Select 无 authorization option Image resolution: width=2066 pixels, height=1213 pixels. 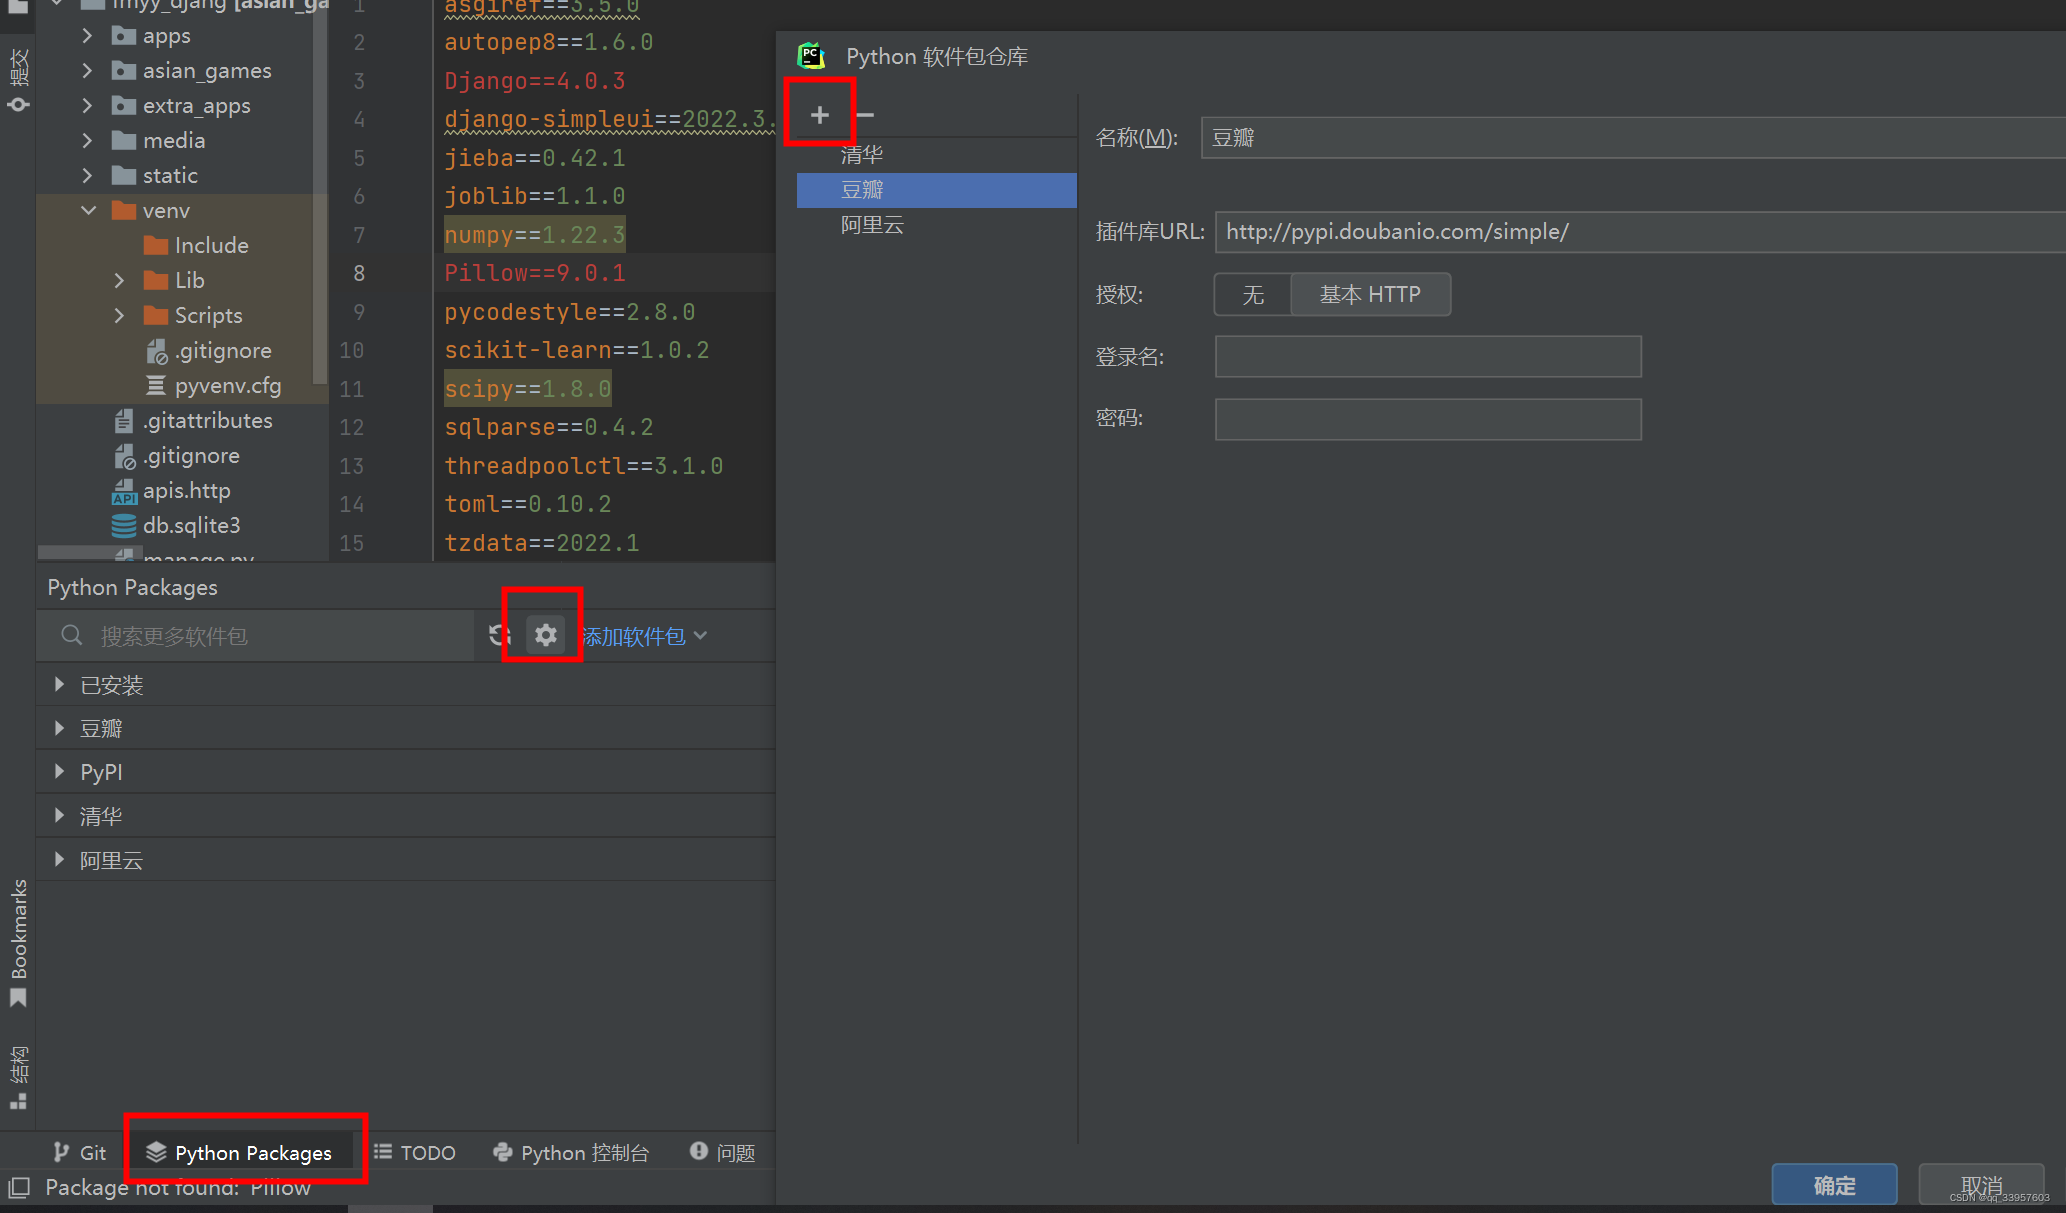[1252, 295]
